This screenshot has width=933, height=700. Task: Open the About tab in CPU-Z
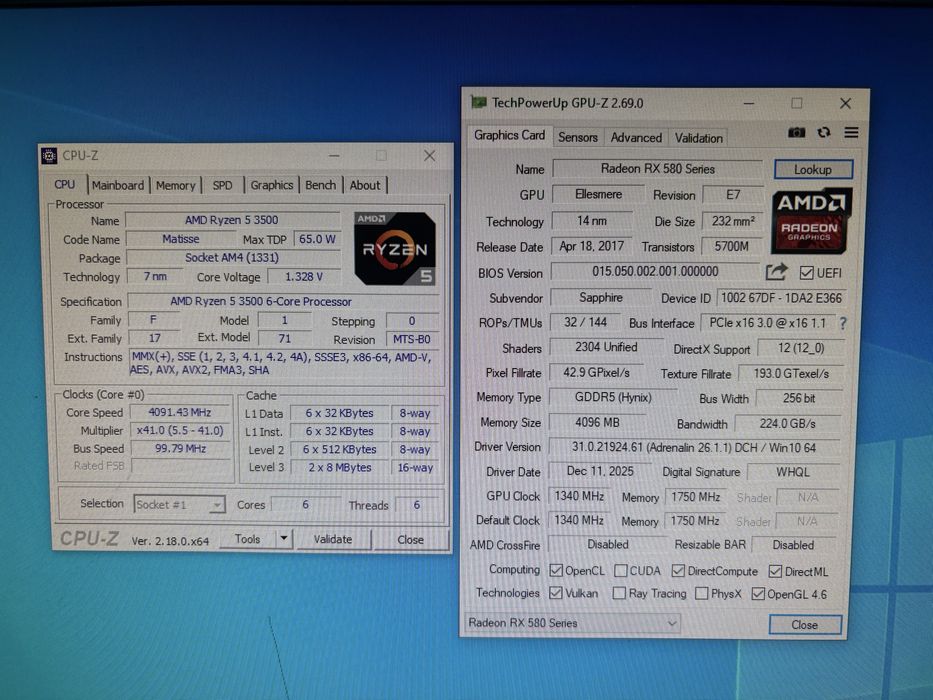(x=365, y=185)
